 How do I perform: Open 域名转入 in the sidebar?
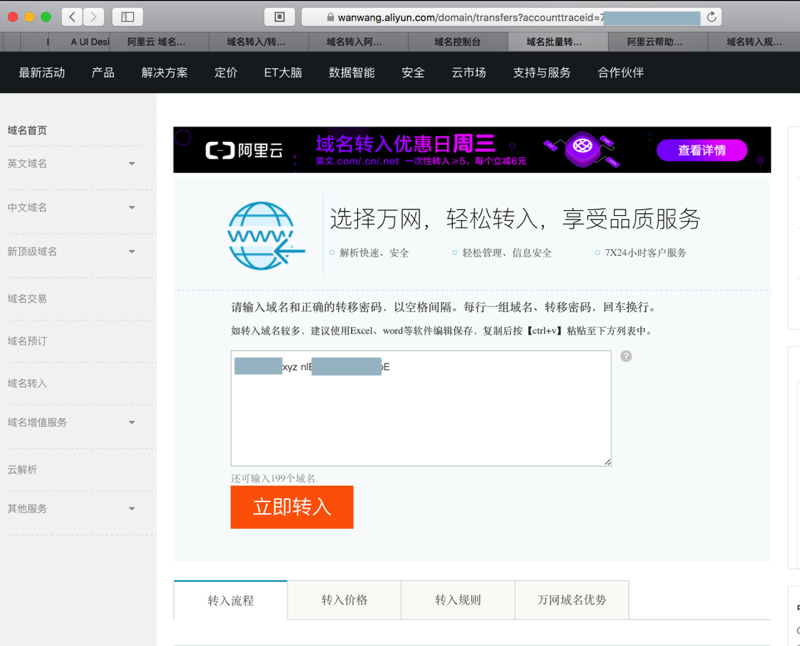pos(27,384)
